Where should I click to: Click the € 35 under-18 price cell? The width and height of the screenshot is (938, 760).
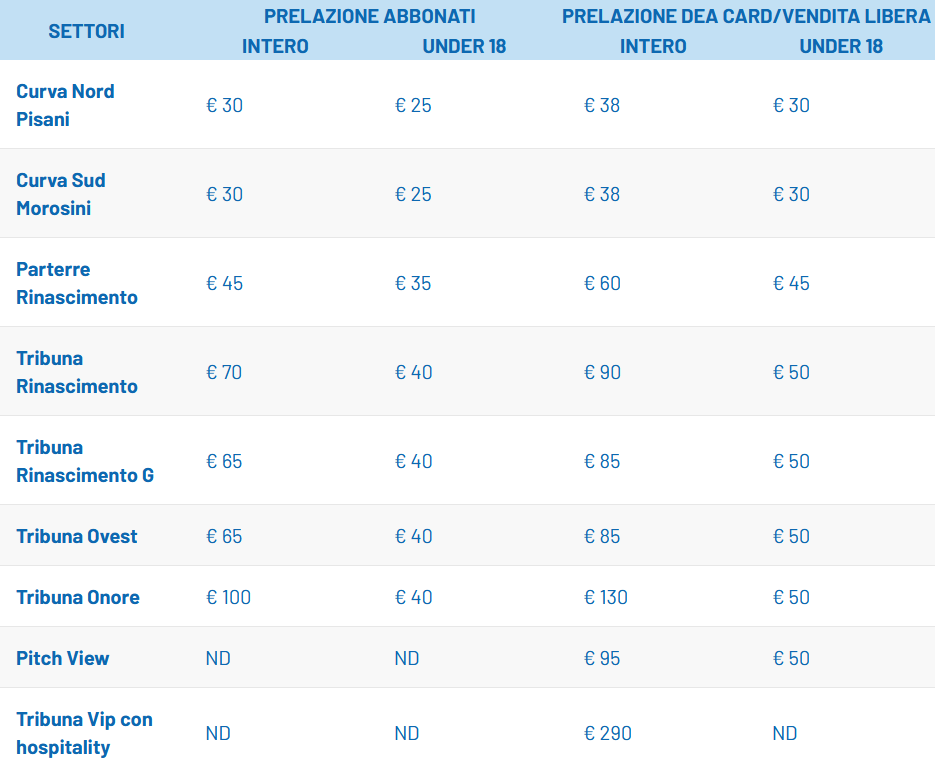point(413,283)
